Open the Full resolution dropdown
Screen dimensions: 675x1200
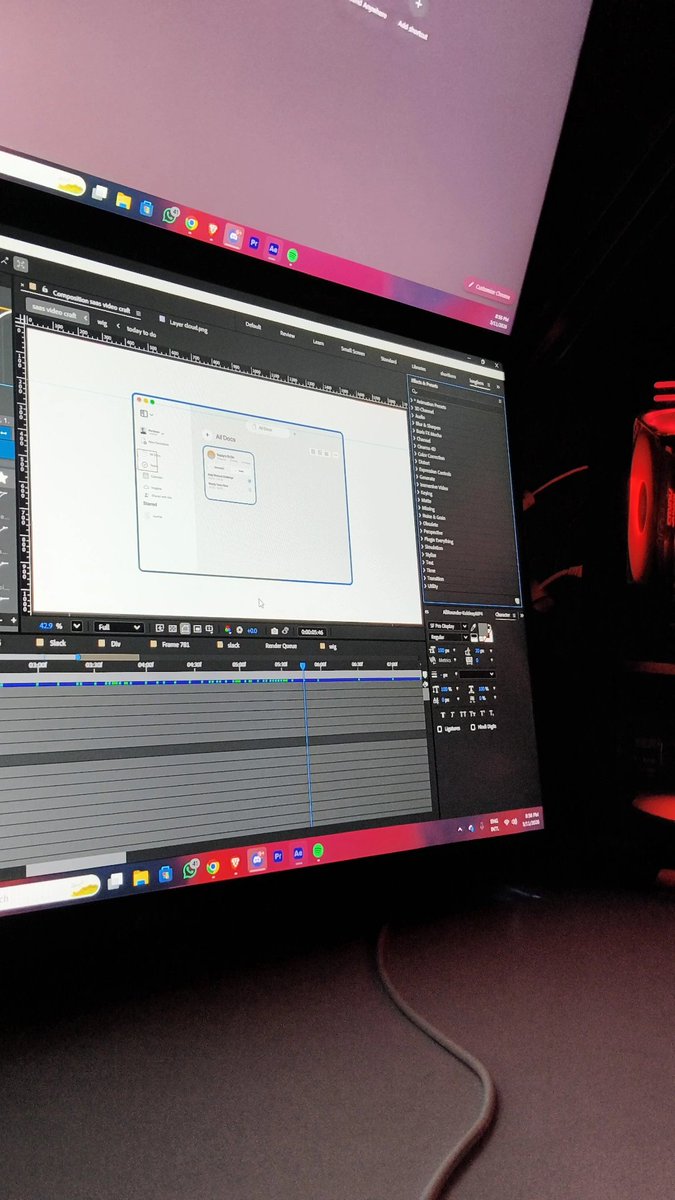point(119,627)
